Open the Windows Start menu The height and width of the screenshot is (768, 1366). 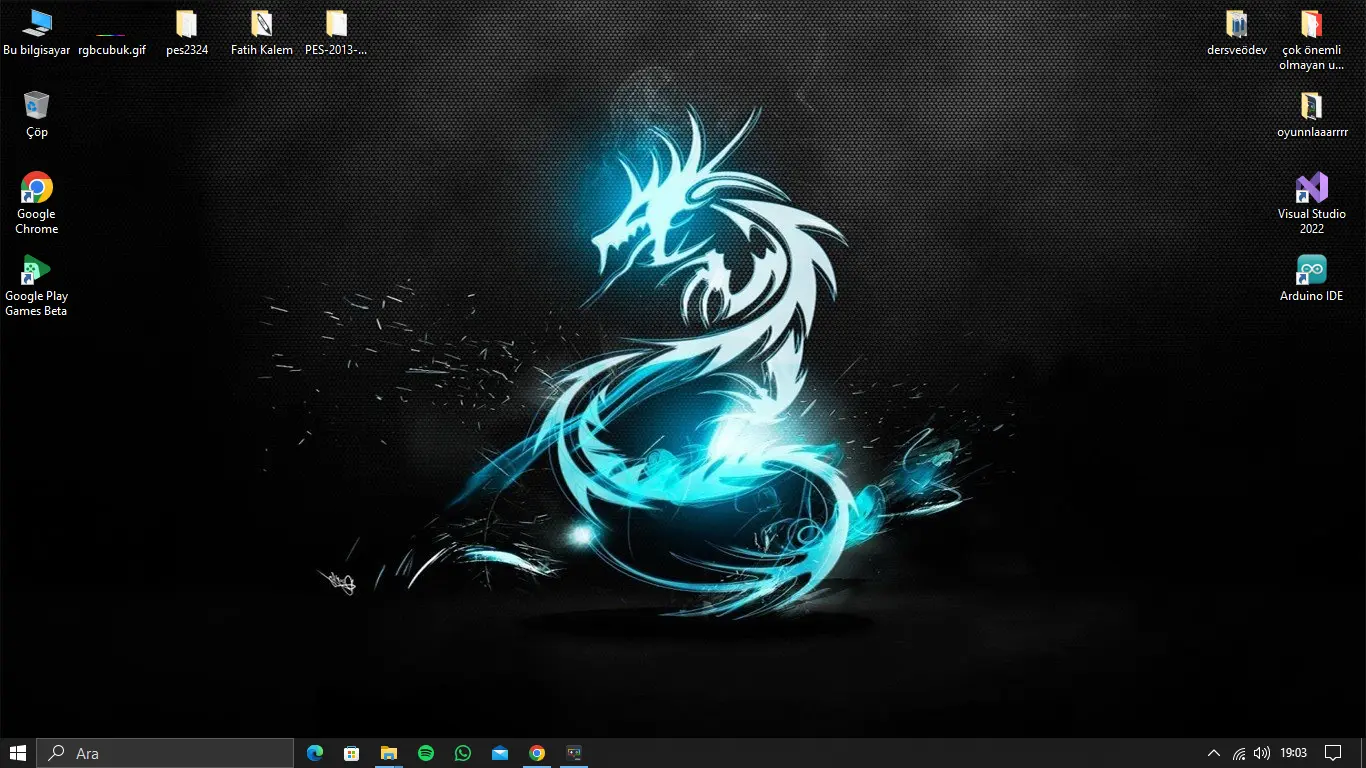(18, 753)
